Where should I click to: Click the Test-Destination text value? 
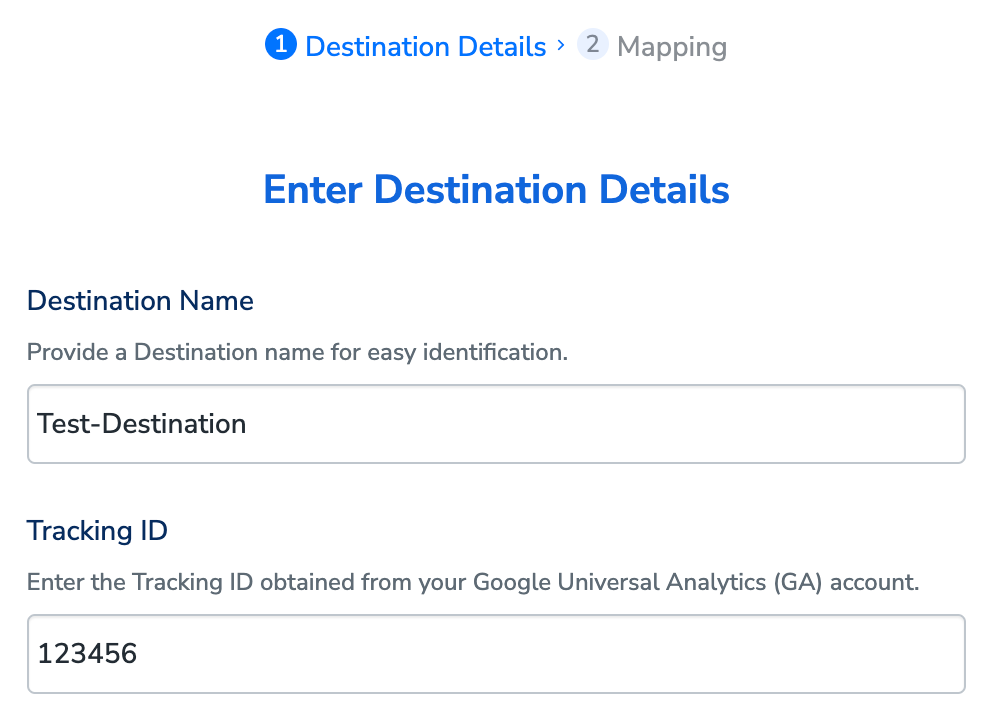(x=142, y=424)
